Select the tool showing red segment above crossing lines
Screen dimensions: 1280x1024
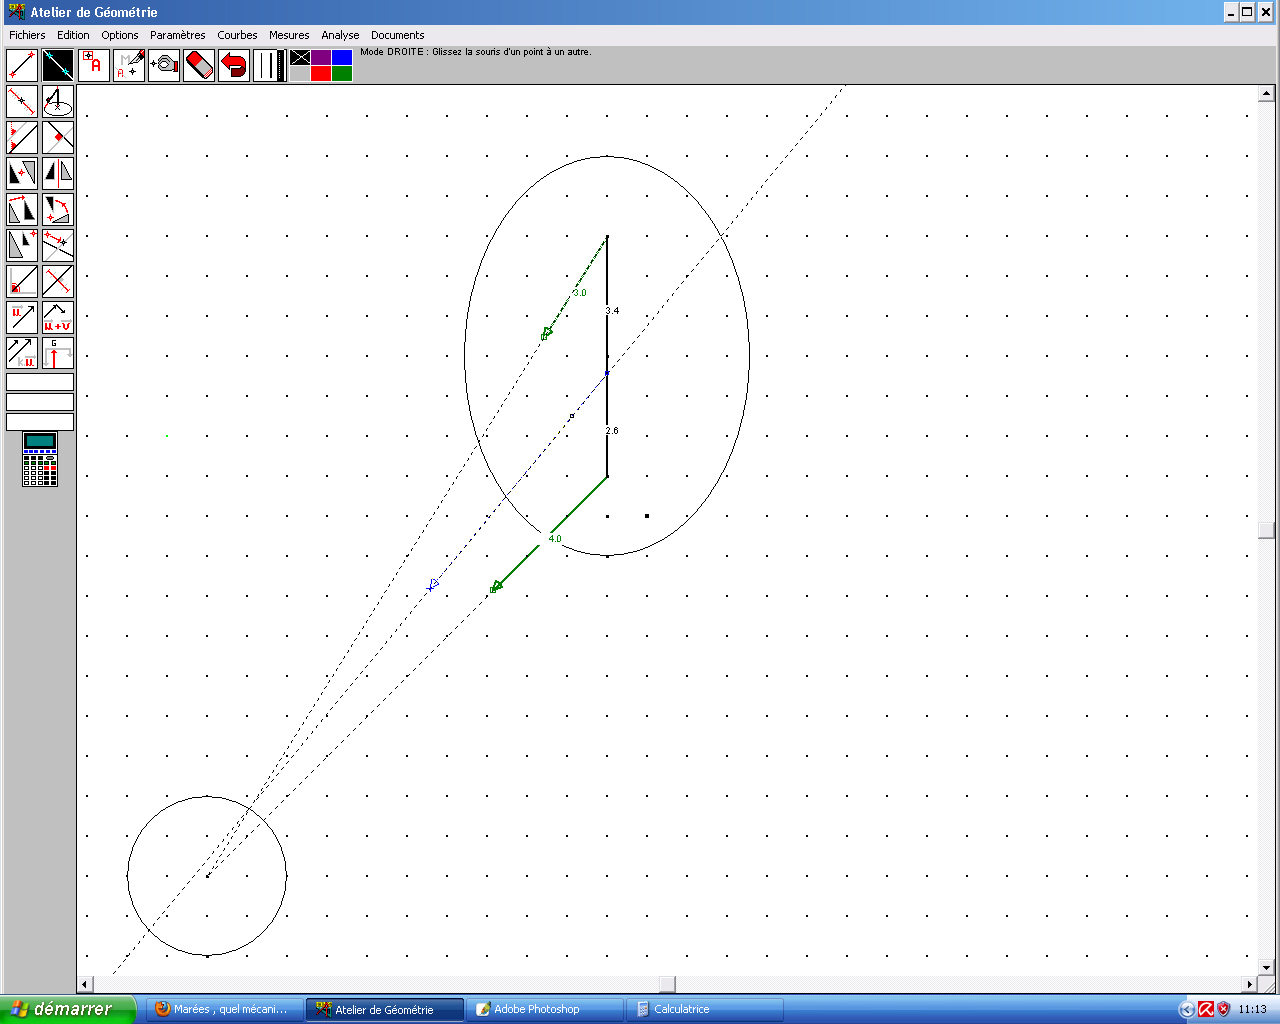(58, 245)
